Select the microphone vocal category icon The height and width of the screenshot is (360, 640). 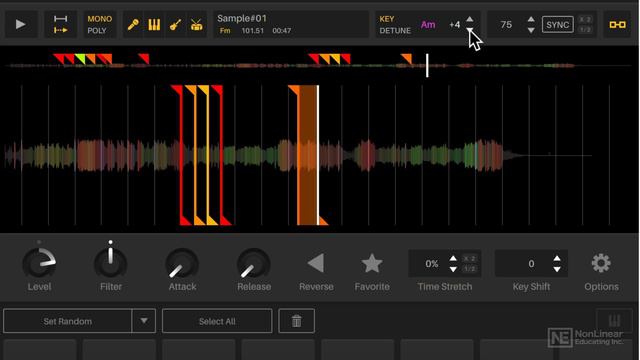(133, 25)
